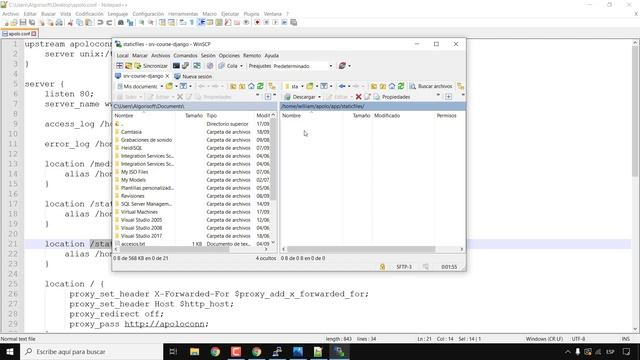
Task: Click the WinSCP preferences gear icon
Action: pyautogui.click(x=210, y=66)
